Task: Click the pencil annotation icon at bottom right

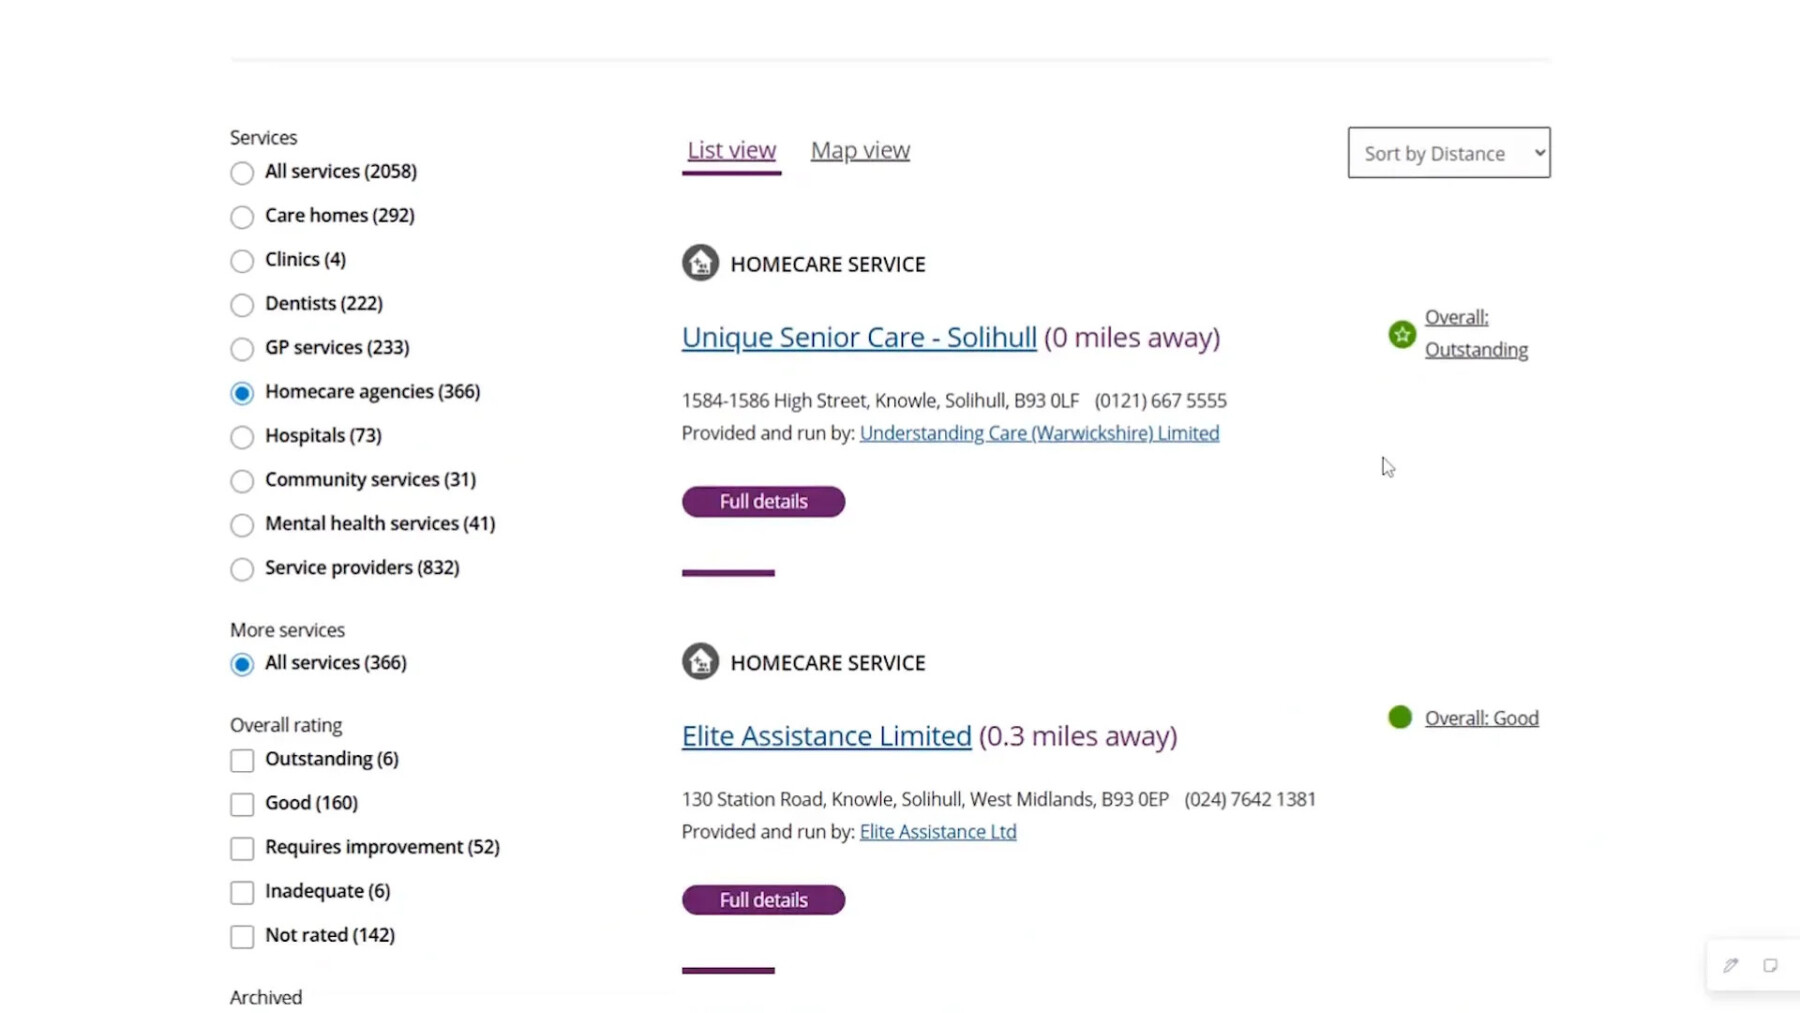Action: click(x=1731, y=965)
